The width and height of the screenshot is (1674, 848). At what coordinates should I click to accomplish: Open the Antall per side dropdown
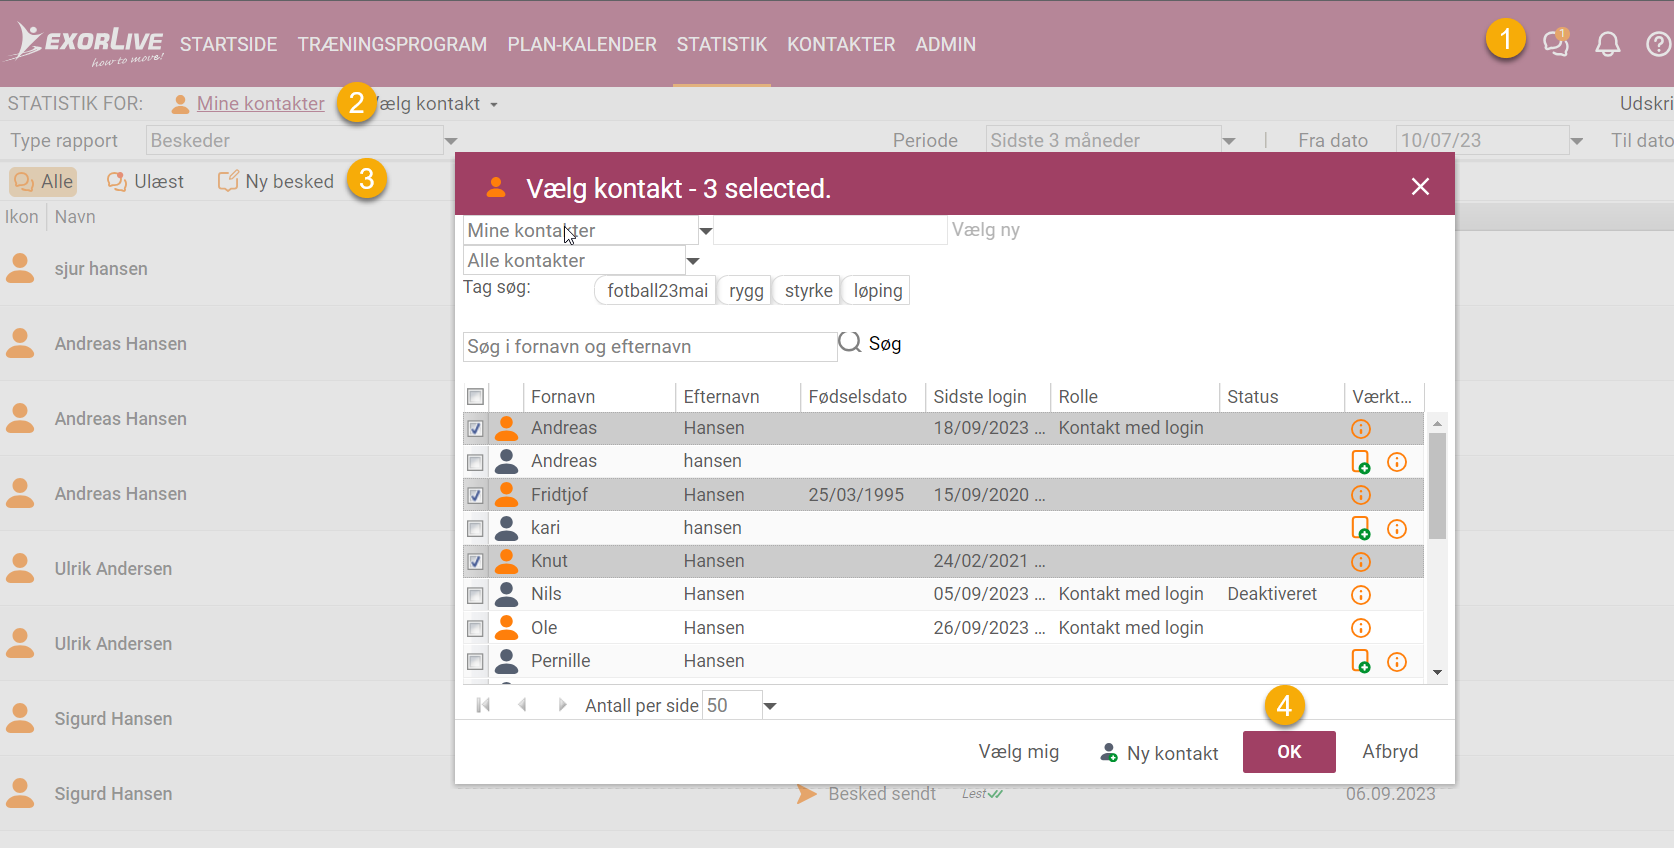(x=770, y=706)
